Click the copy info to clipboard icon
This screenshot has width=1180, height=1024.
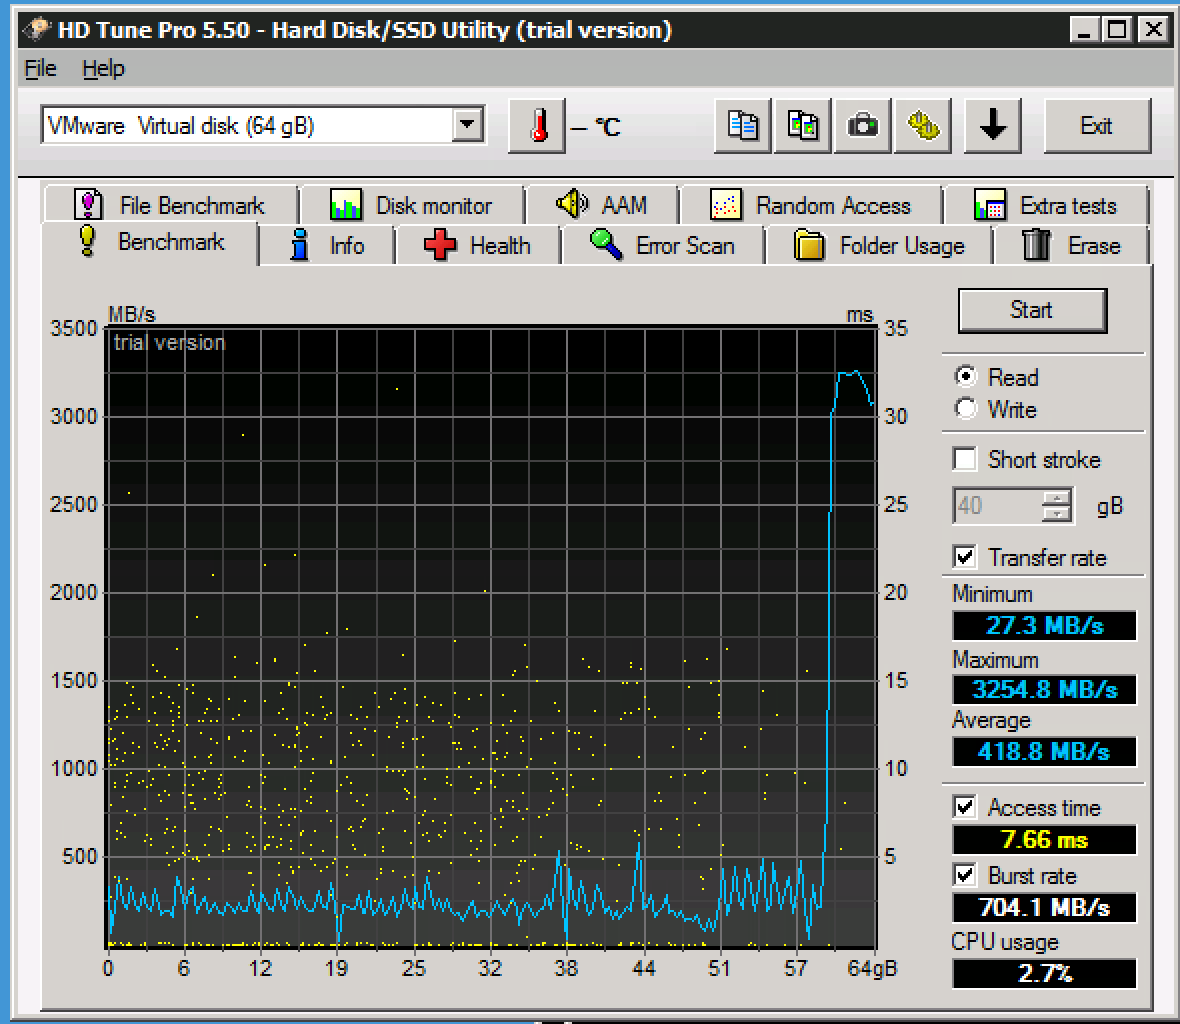coord(742,126)
